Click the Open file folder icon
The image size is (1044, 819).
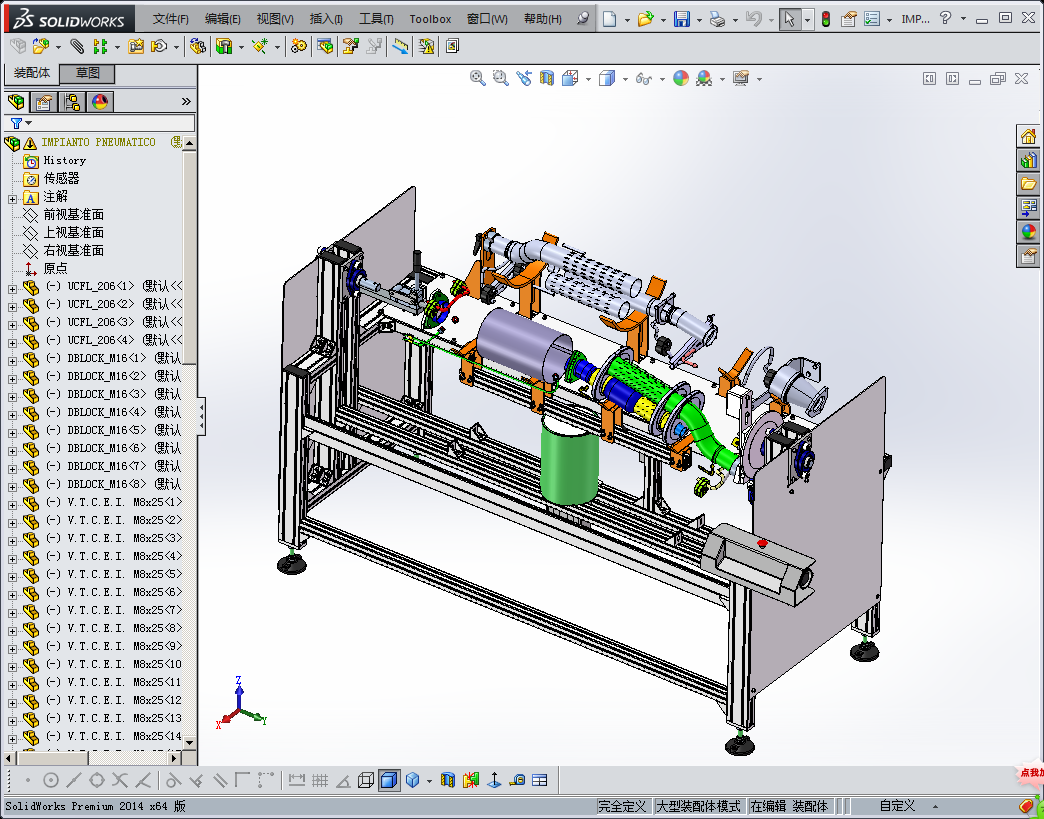[x=645, y=19]
